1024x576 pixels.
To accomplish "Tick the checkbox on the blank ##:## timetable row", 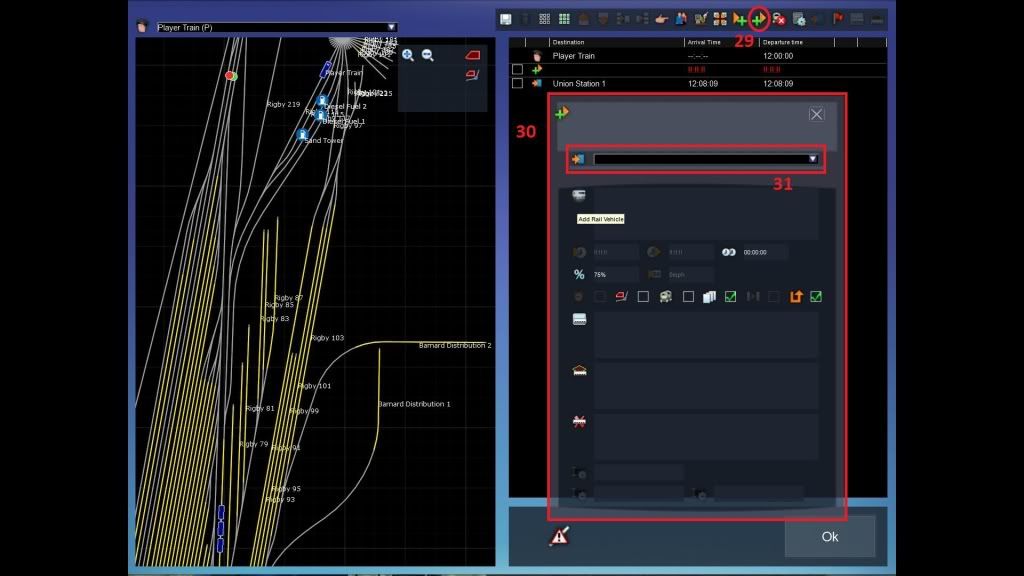I will point(517,69).
